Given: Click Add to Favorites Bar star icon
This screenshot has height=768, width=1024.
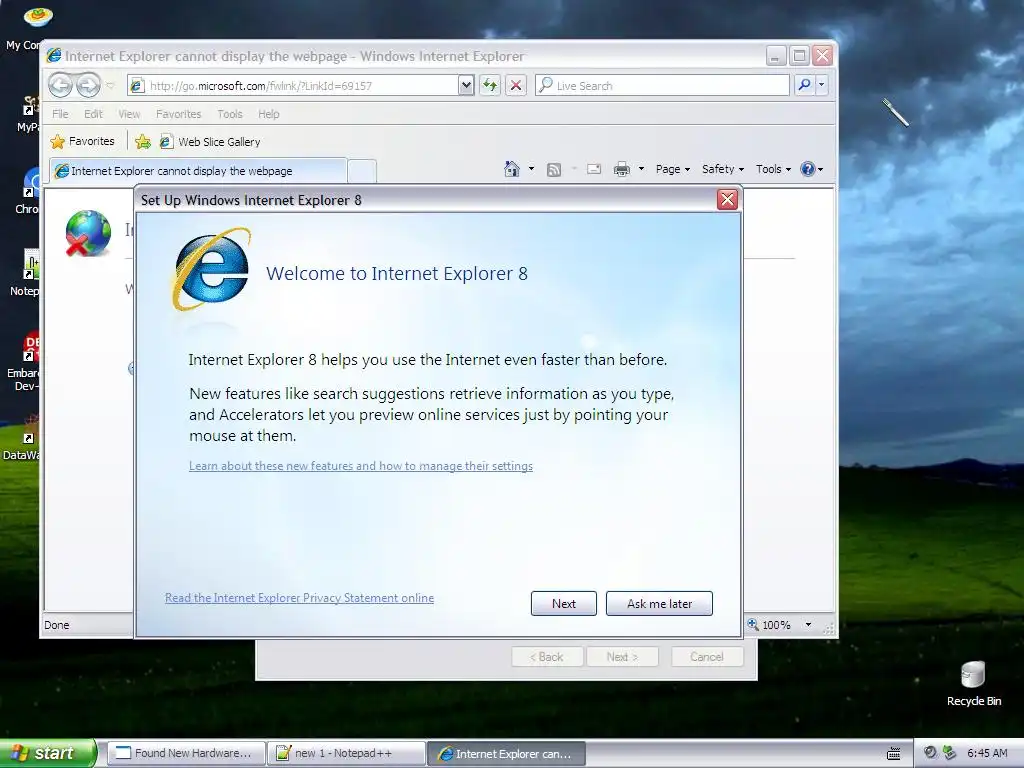Looking at the screenshot, I should (x=143, y=141).
